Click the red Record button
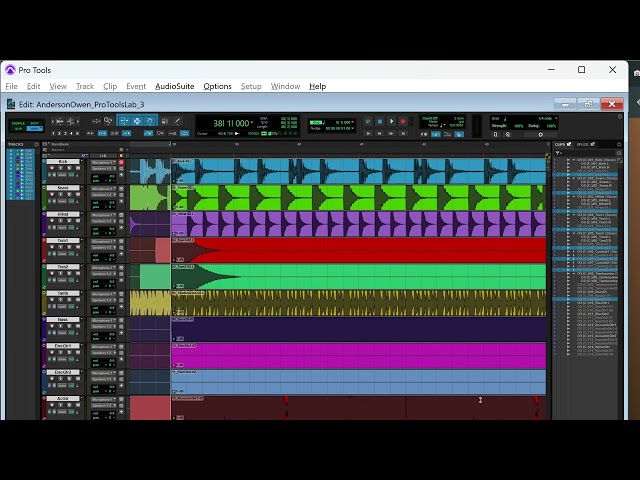Screen dimensions: 640x480 403,121
